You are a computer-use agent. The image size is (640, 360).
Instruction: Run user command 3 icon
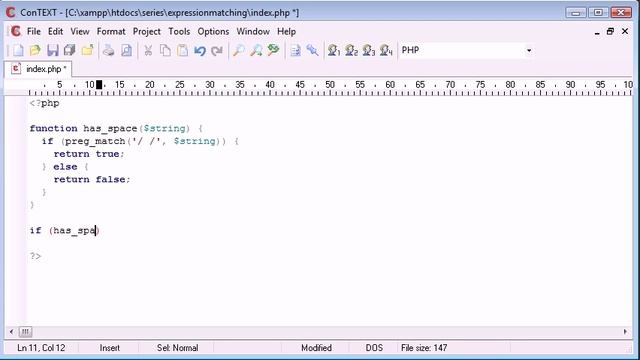[369, 50]
